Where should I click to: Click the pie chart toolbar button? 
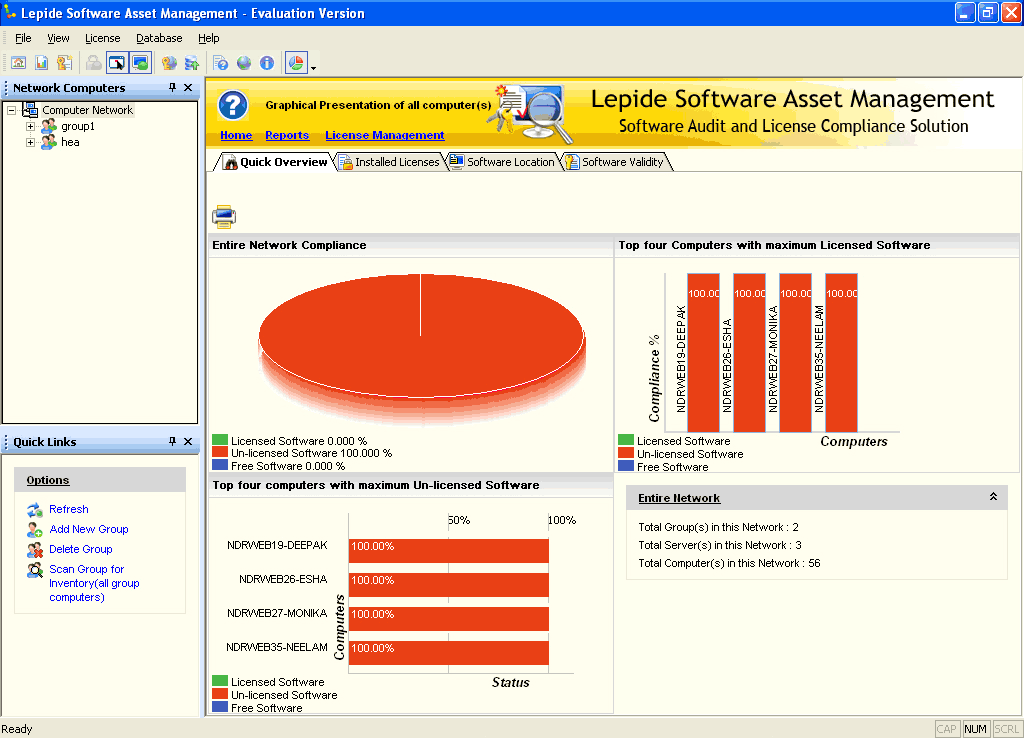pyautogui.click(x=296, y=63)
